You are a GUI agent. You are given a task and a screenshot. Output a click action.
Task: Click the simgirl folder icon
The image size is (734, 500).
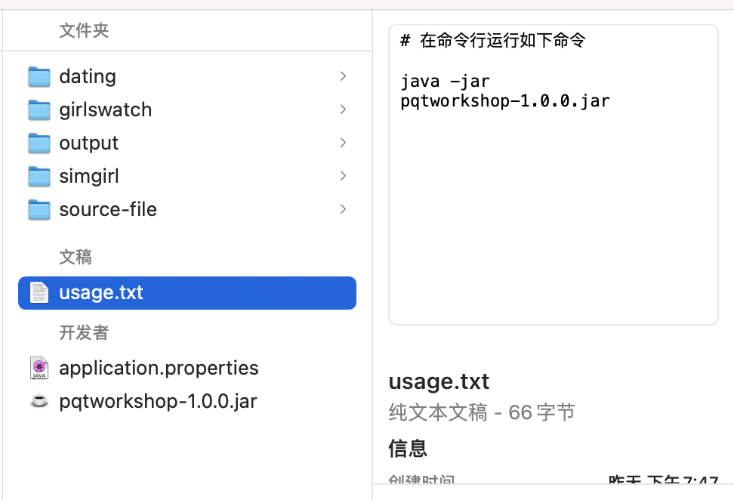[x=39, y=176]
